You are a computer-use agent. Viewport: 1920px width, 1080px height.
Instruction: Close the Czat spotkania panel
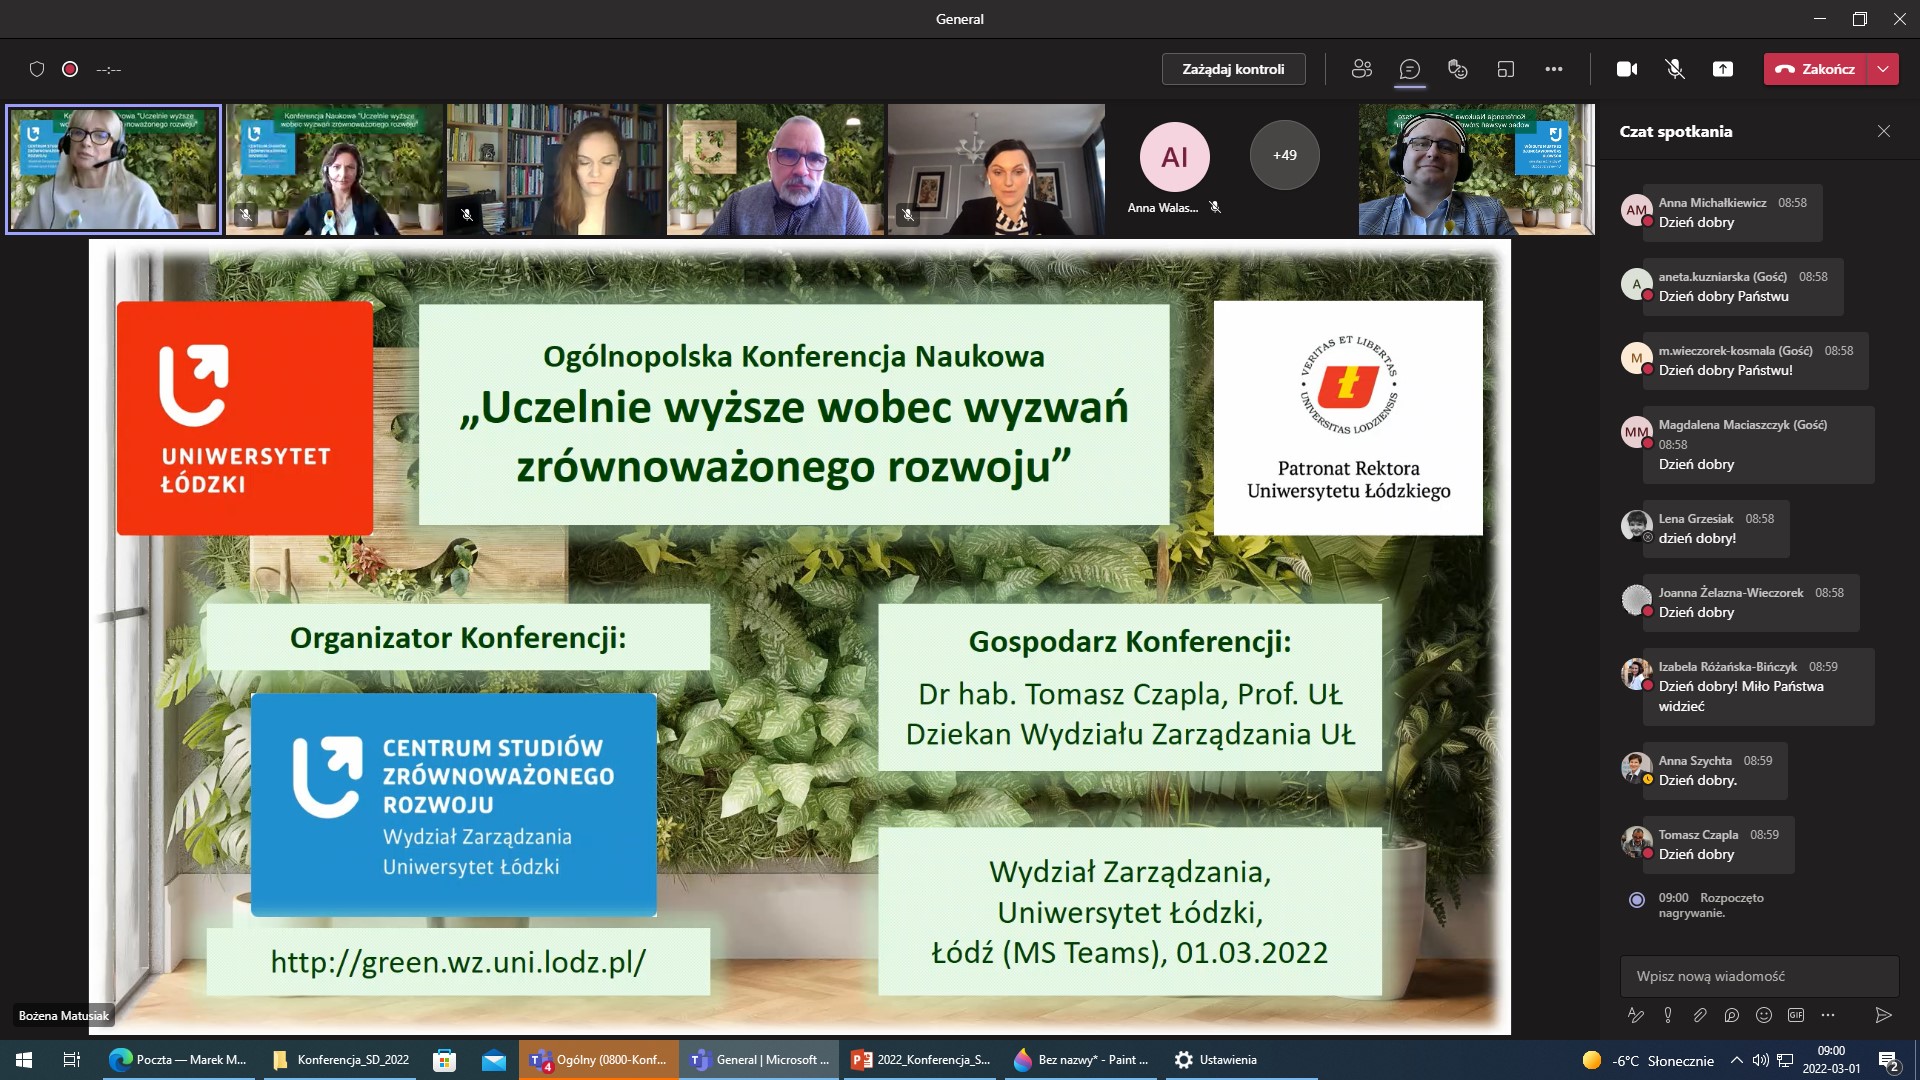pyautogui.click(x=1884, y=131)
